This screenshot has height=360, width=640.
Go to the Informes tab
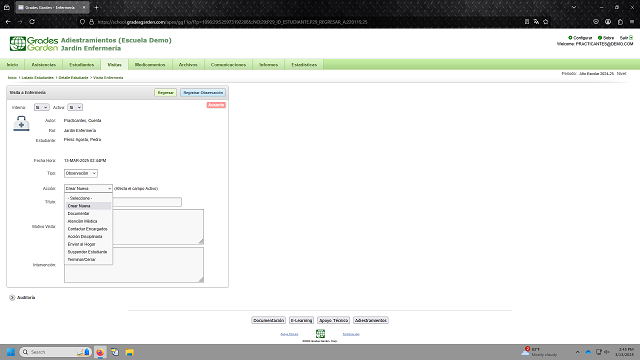point(269,64)
